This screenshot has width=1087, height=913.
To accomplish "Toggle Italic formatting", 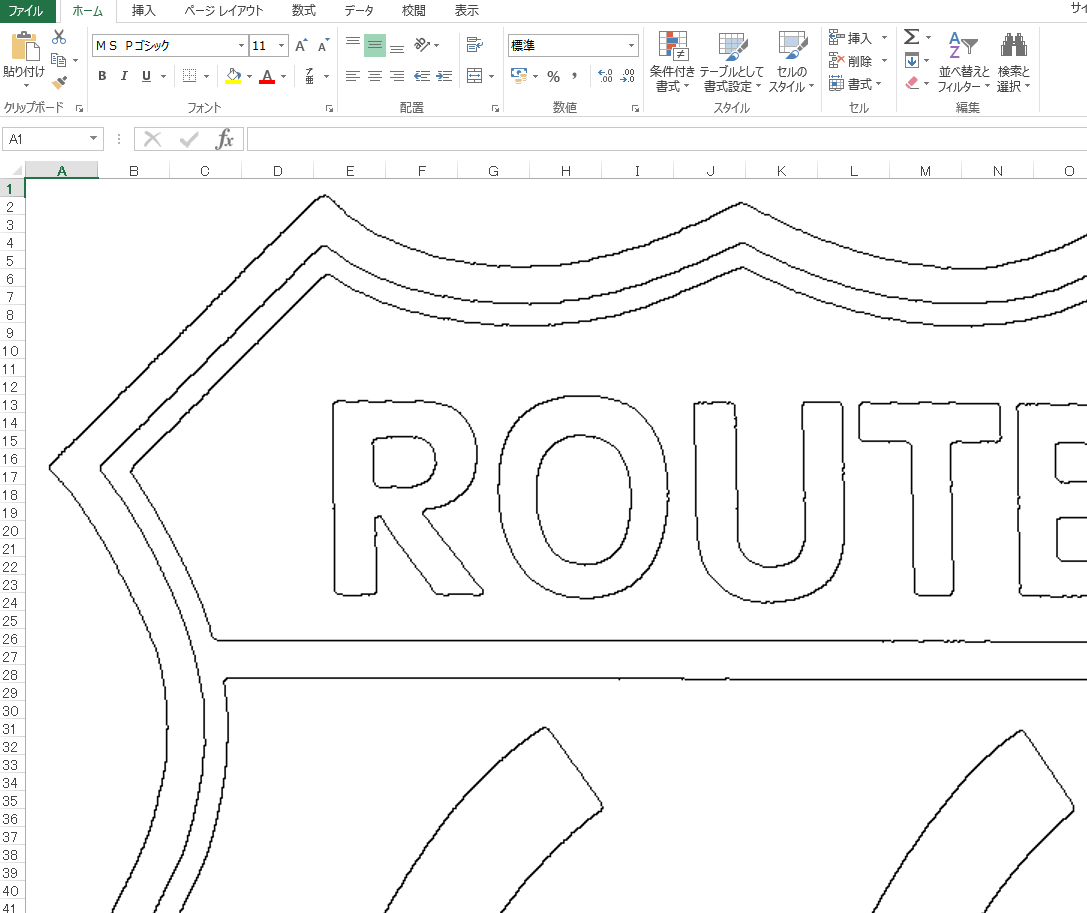I will [124, 76].
